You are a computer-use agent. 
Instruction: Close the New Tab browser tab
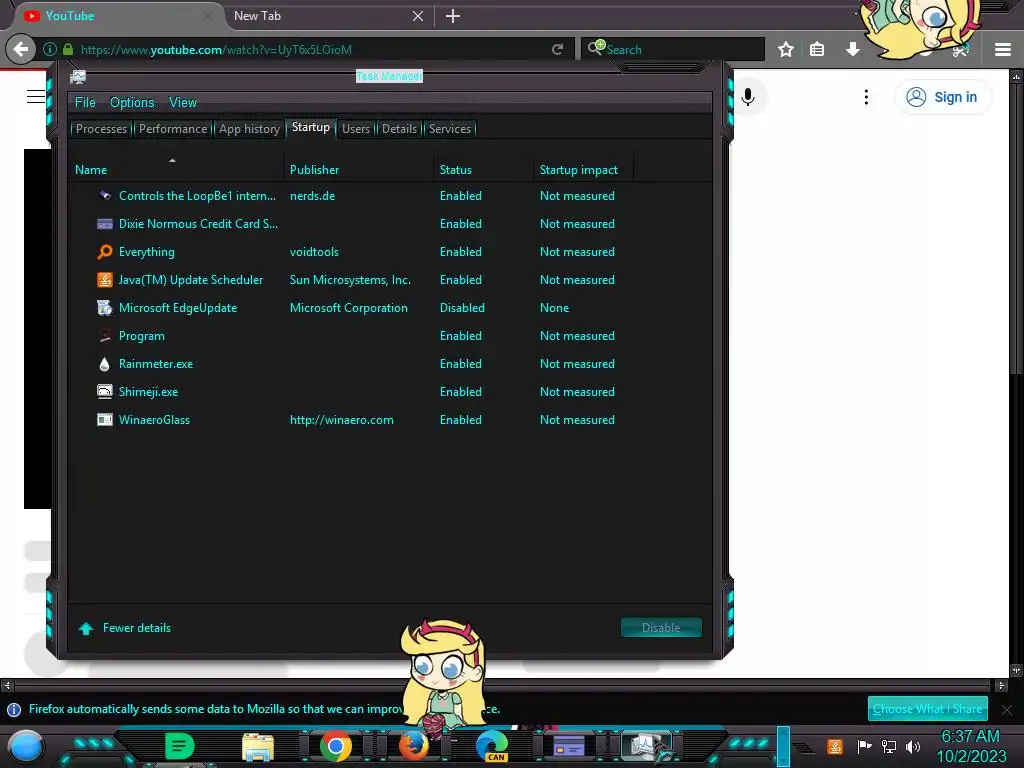(x=418, y=16)
